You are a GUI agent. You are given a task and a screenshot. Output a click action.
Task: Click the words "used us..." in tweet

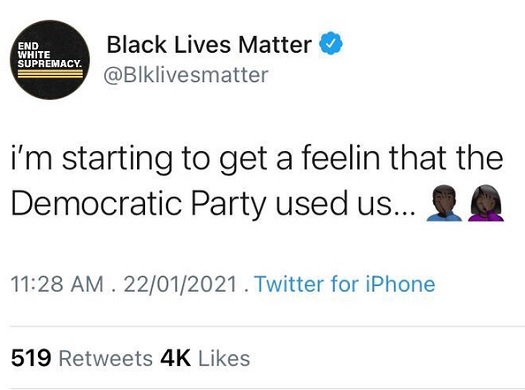point(346,204)
